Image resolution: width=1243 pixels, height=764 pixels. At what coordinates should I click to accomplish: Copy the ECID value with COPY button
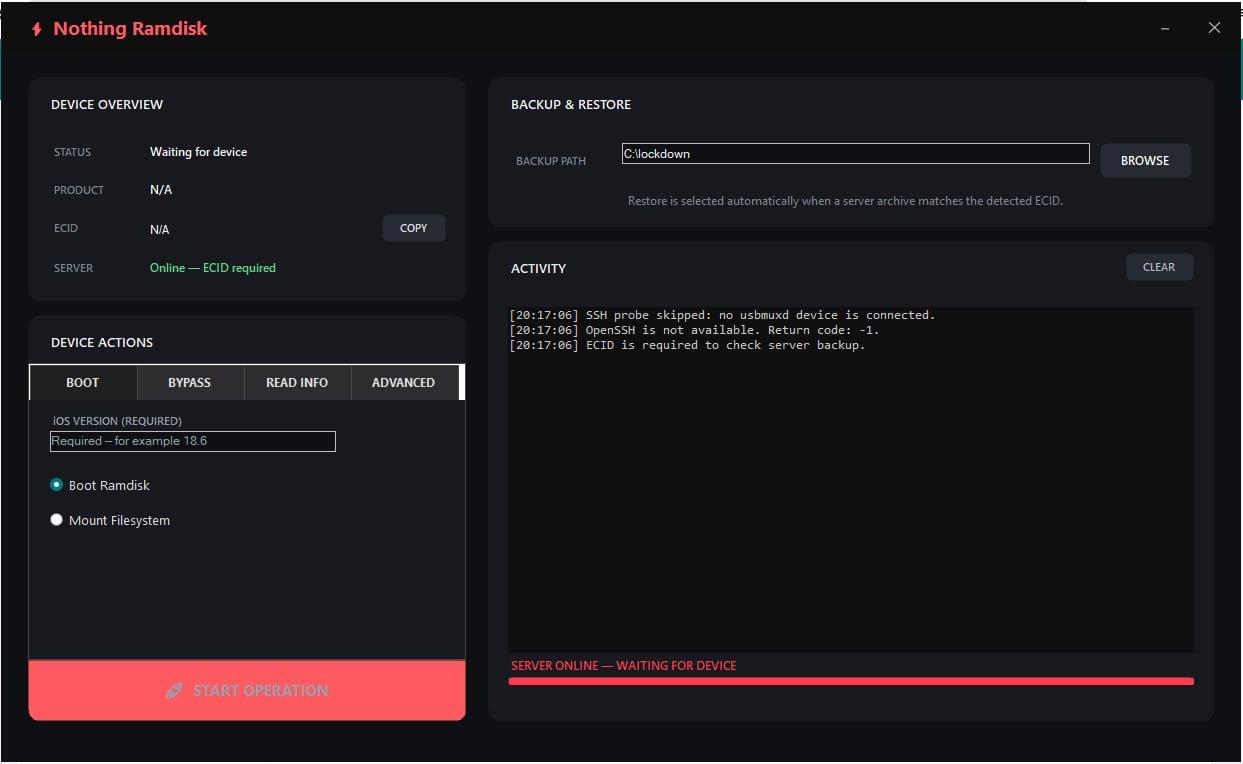click(x=414, y=228)
